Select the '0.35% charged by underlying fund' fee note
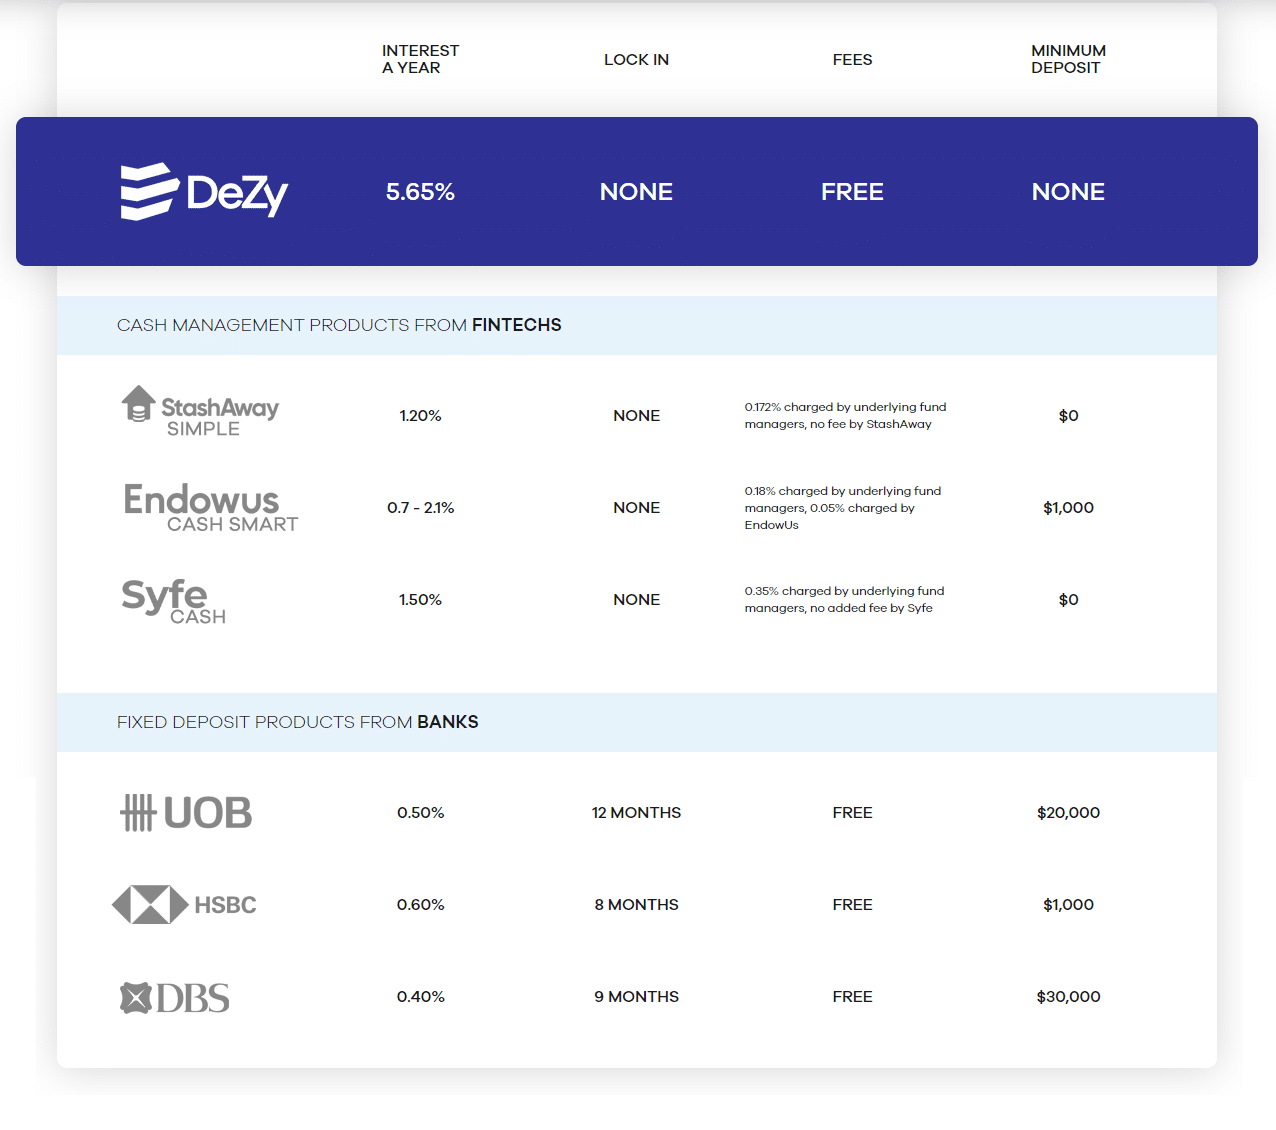The height and width of the screenshot is (1130, 1276). pos(844,599)
